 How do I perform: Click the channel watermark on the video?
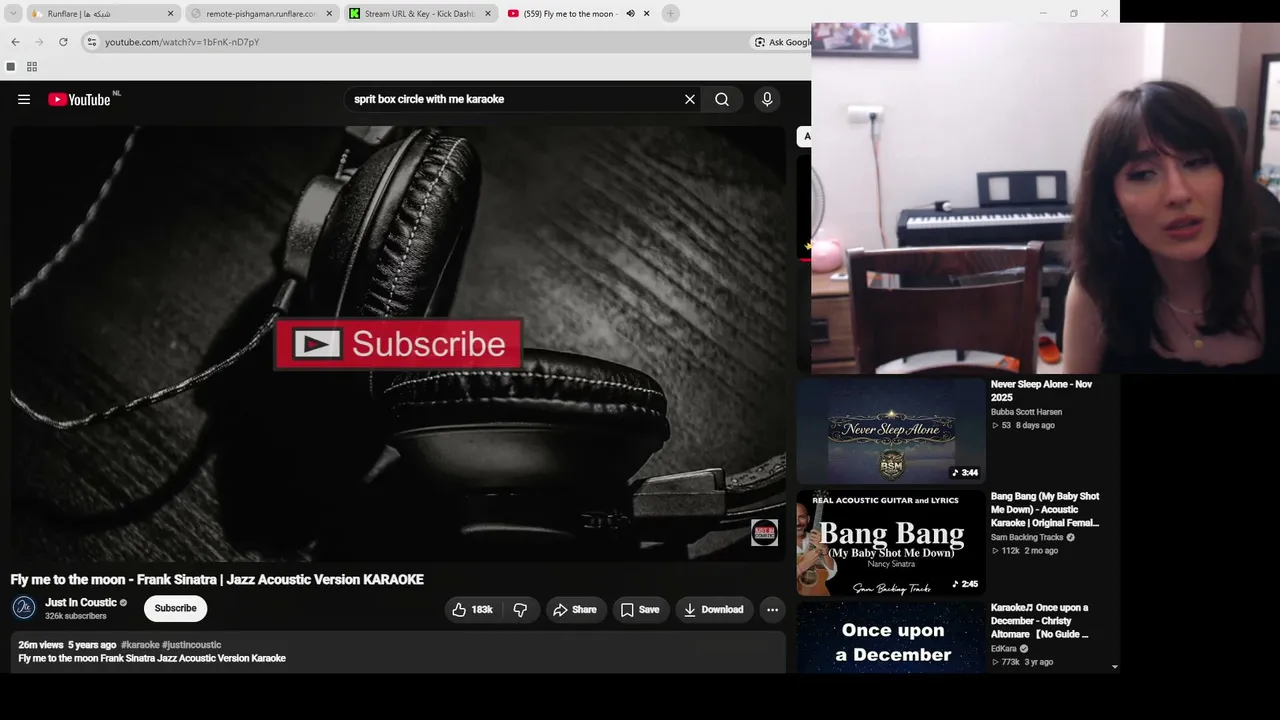764,532
